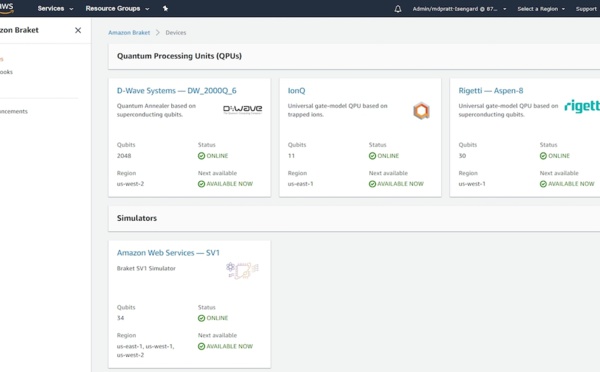Click the D-Wave logo
This screenshot has width=600, height=372.
(243, 109)
